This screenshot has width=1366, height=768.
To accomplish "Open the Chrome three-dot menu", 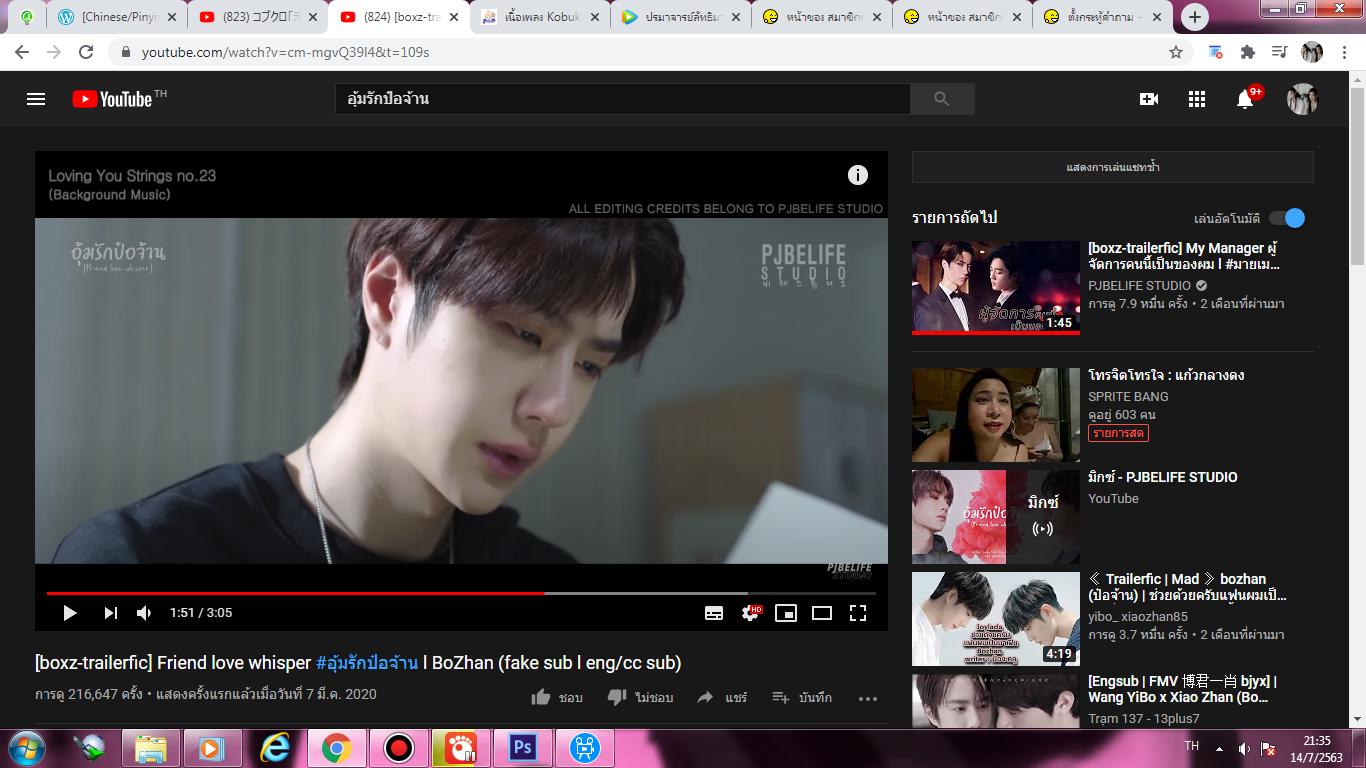I will pyautogui.click(x=1344, y=52).
